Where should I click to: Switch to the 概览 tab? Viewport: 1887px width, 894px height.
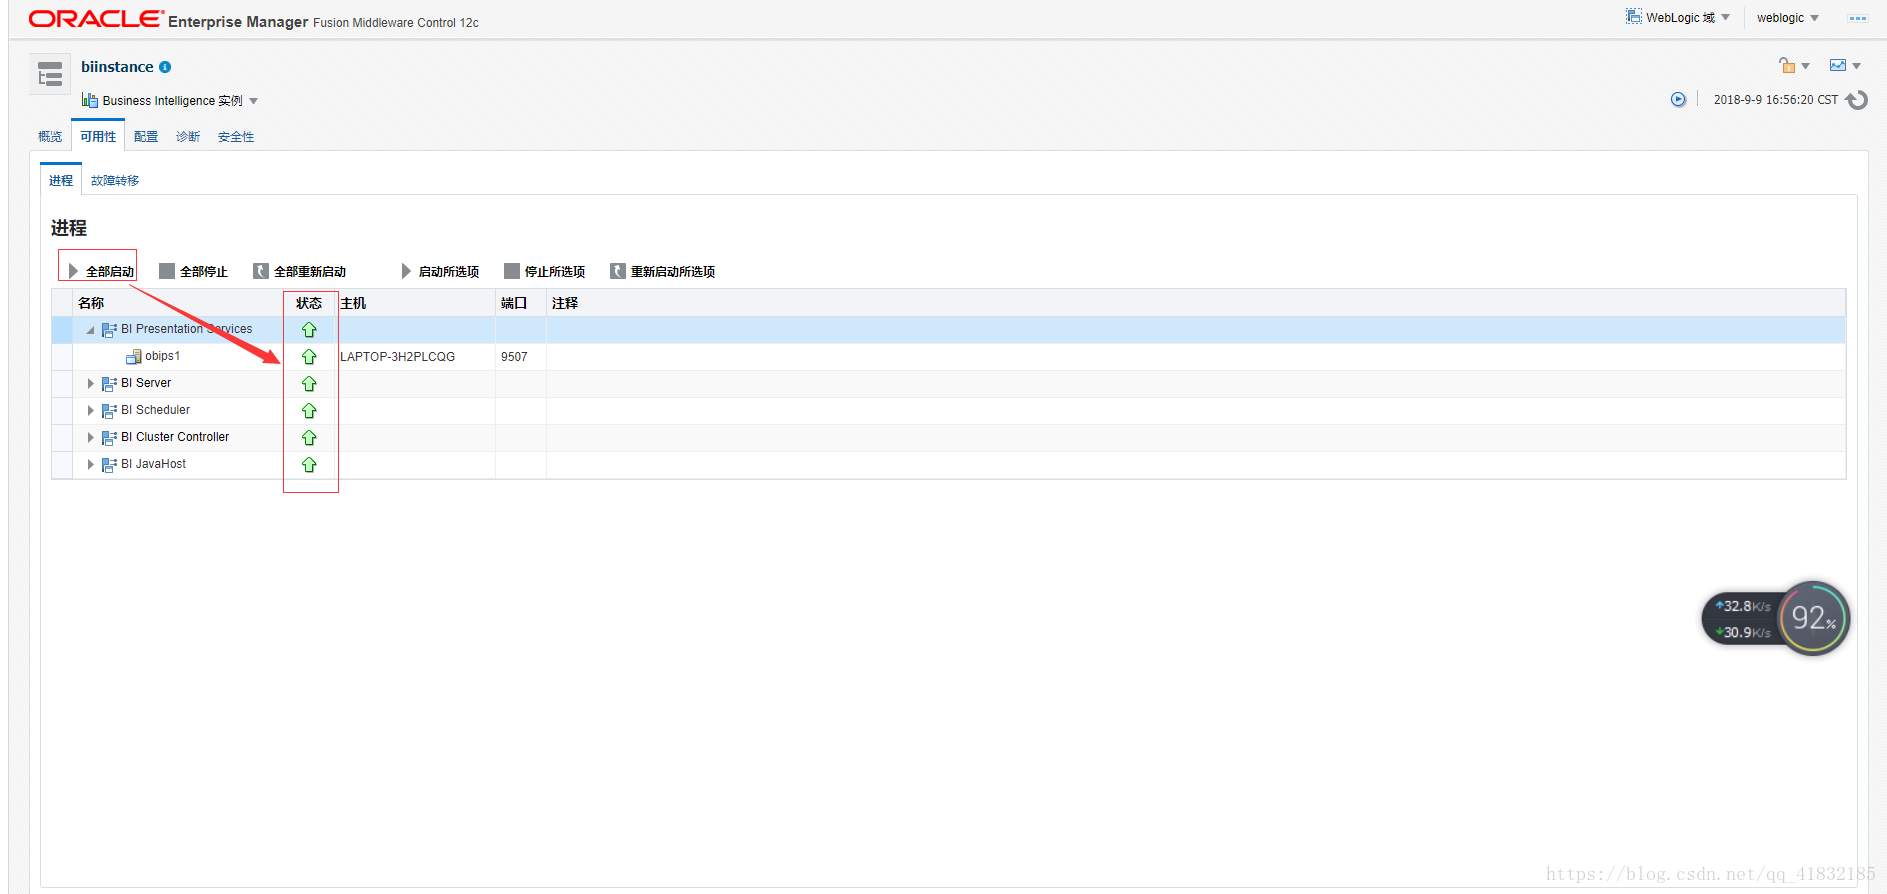[x=50, y=137]
